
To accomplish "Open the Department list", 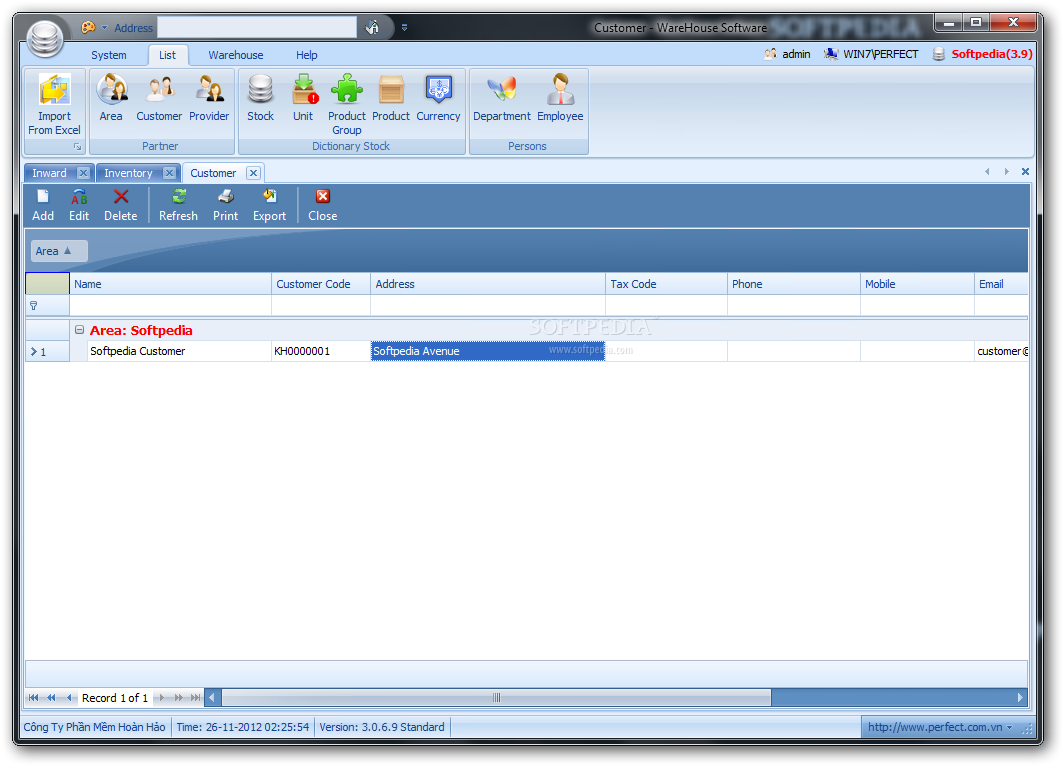I will pyautogui.click(x=502, y=98).
